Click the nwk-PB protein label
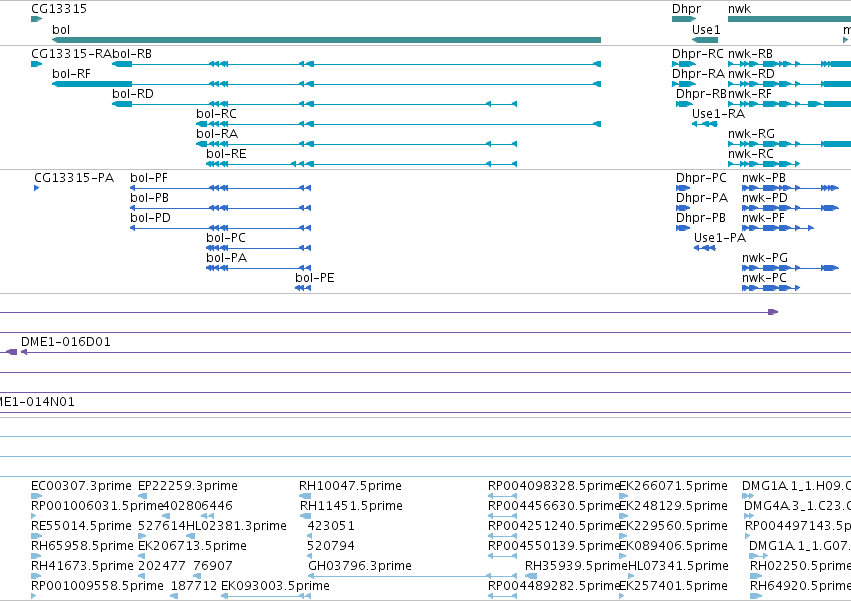851x601 pixels. [x=764, y=178]
